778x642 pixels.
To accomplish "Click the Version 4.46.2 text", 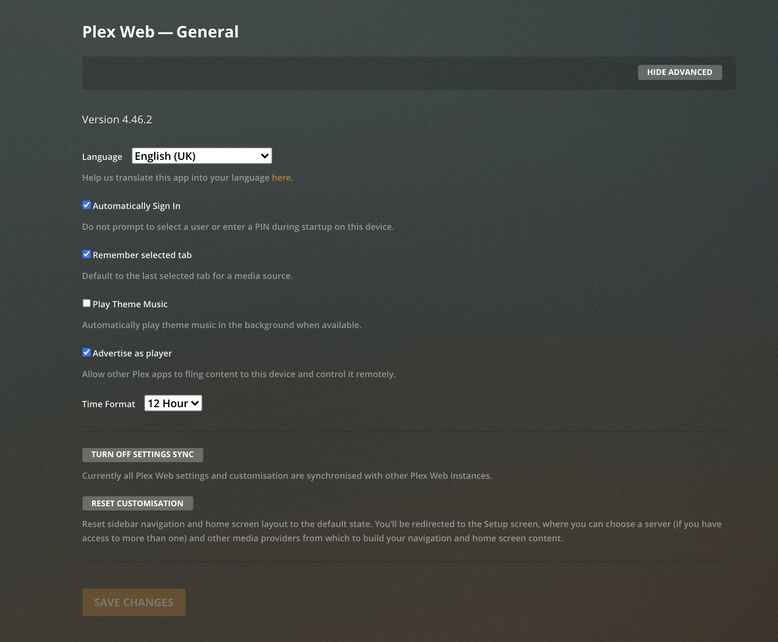I will click(x=117, y=120).
